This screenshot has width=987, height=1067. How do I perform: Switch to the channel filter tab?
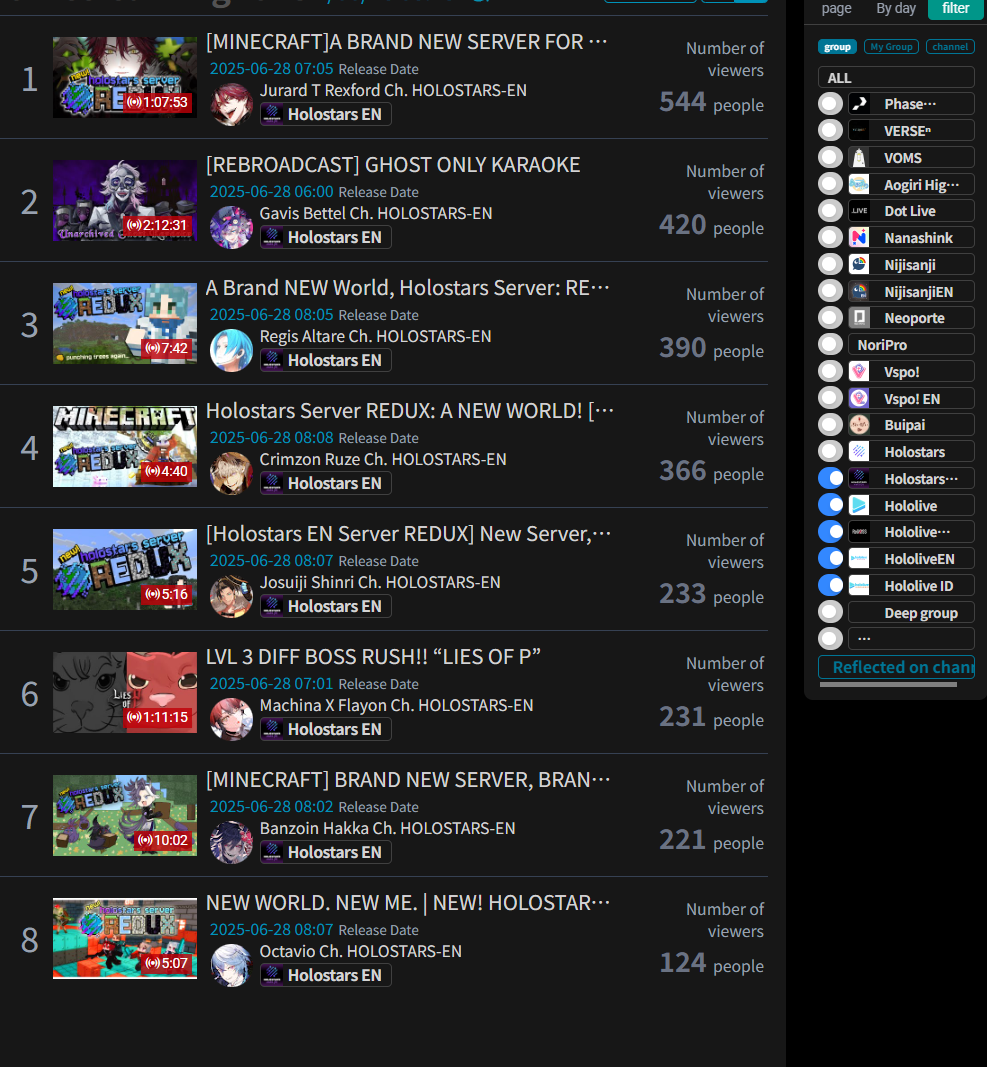pos(950,47)
